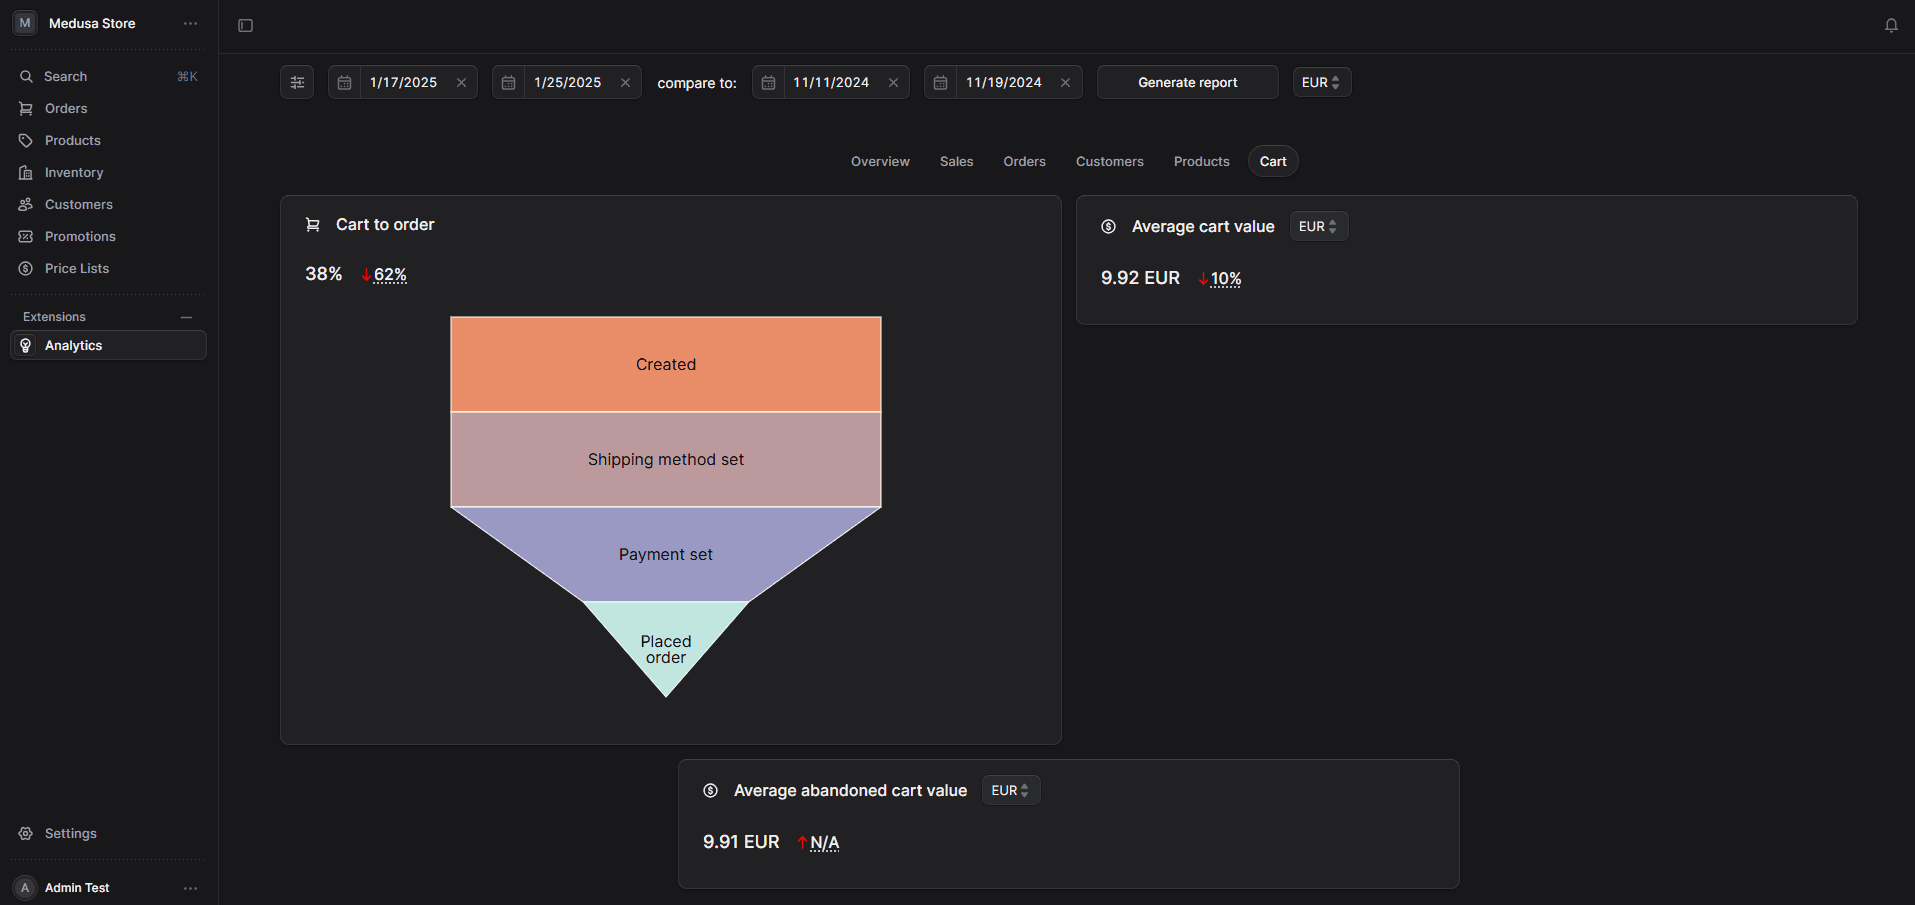Open the calendar for 1/25/2025 date
1915x905 pixels.
click(509, 83)
